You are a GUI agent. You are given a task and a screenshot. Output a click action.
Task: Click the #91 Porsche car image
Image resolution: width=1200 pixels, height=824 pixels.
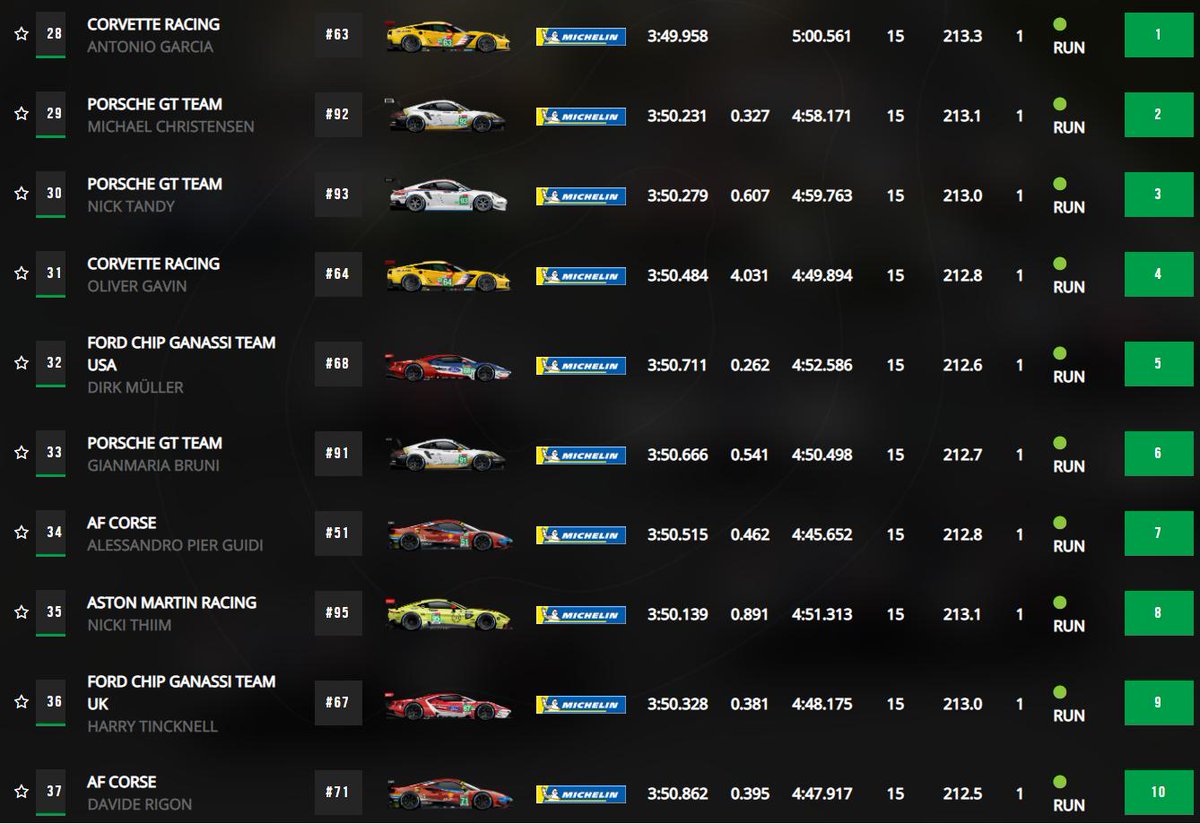click(x=448, y=455)
